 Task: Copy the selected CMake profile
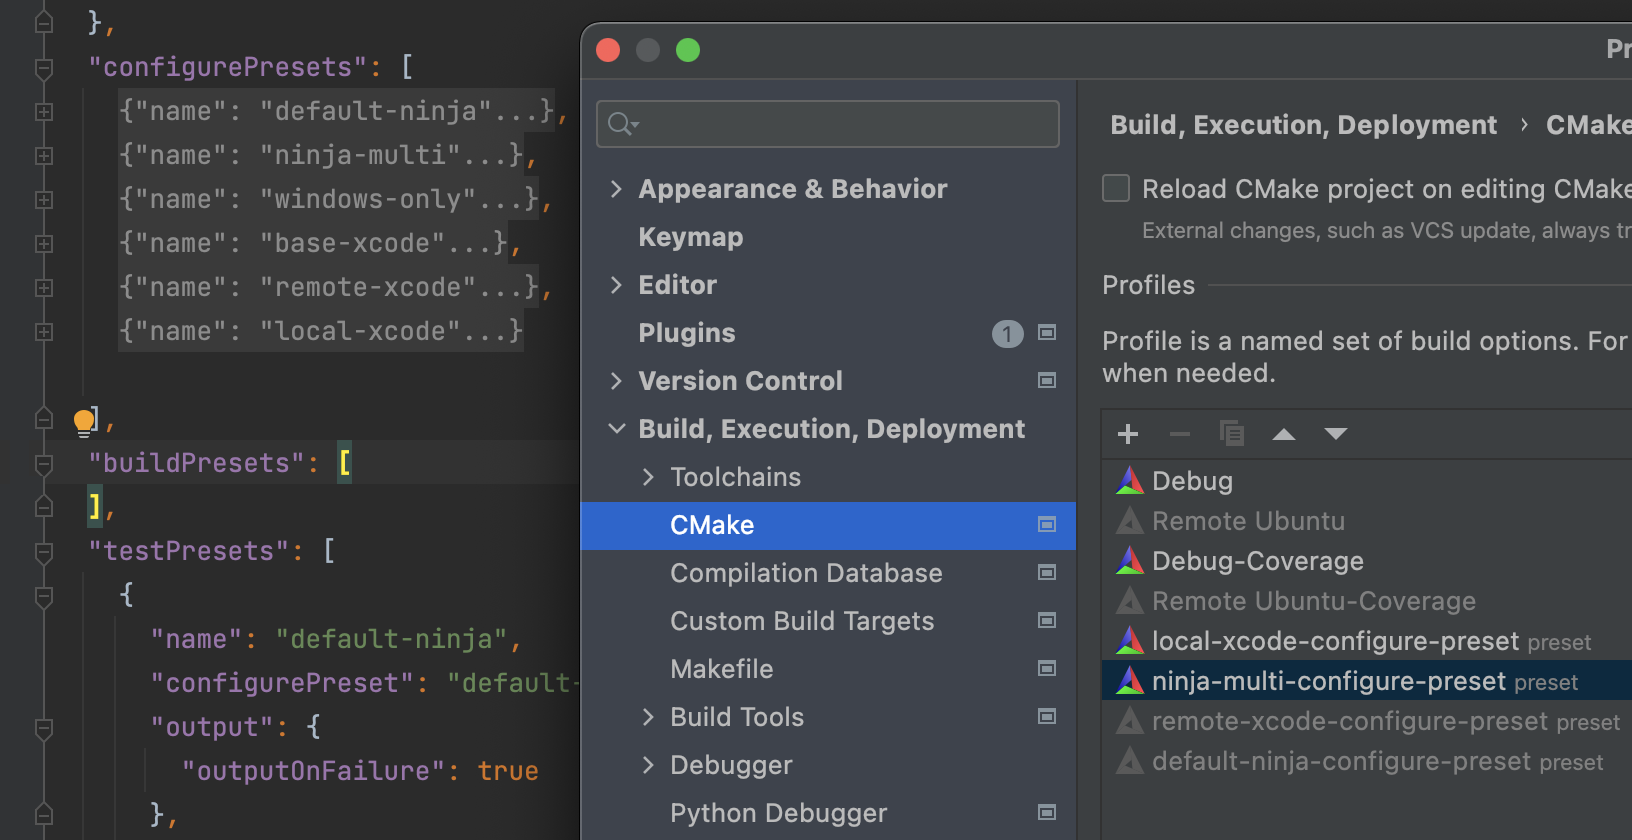(x=1232, y=434)
